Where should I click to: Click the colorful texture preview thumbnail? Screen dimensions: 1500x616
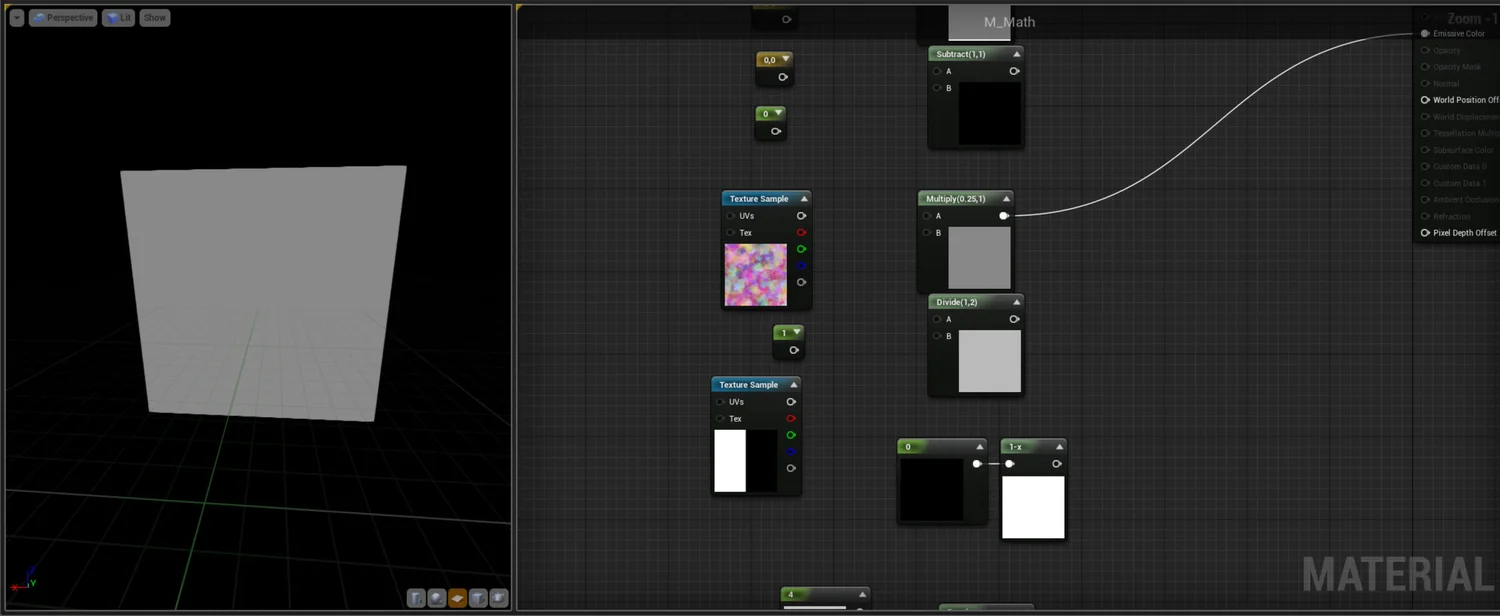(x=755, y=274)
